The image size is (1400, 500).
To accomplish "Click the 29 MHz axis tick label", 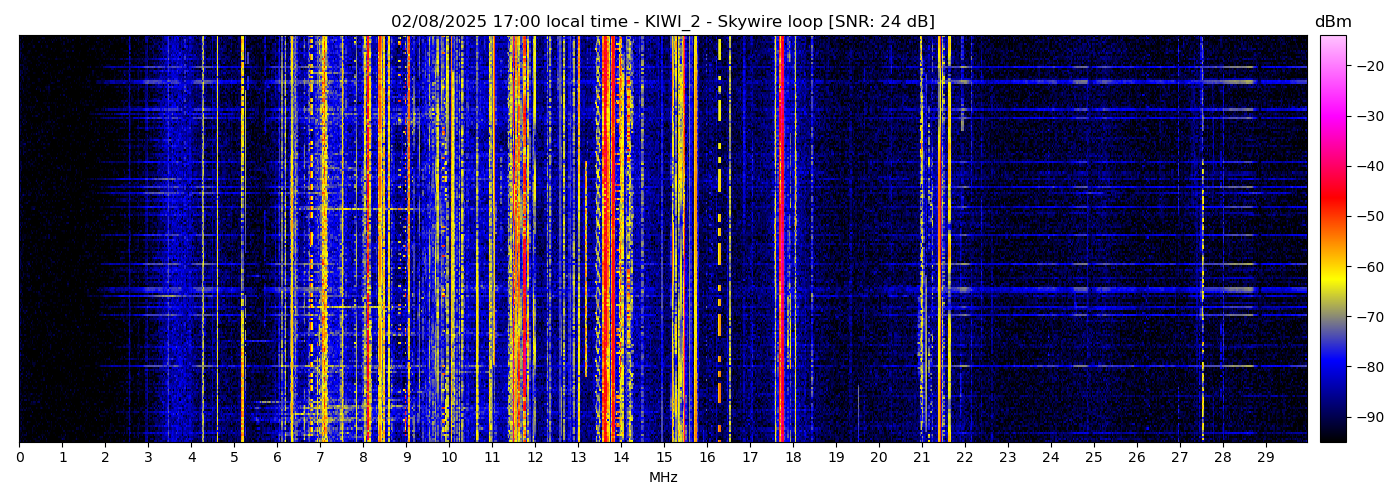I will pos(1265,458).
